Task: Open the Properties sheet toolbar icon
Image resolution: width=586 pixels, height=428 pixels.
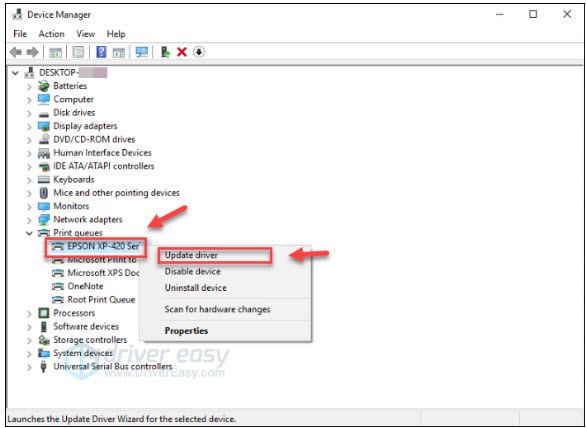Action: 78,52
